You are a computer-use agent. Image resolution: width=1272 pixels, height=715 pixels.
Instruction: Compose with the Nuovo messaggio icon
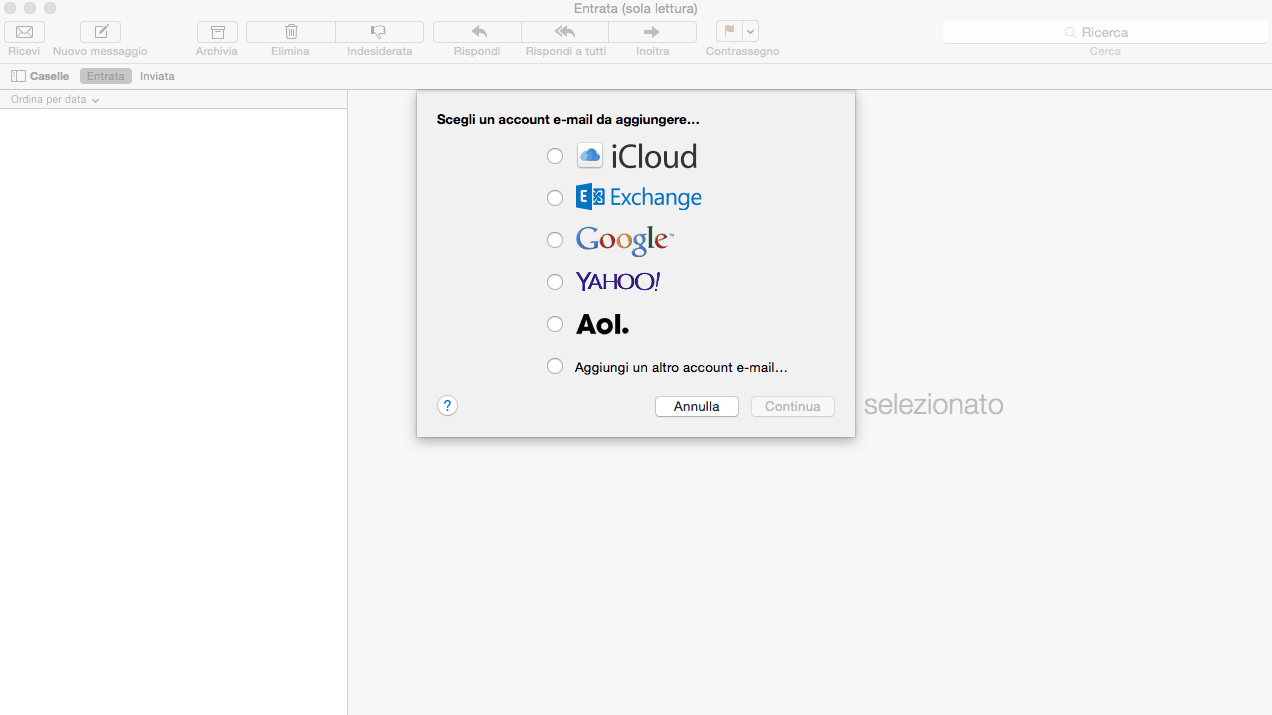click(x=100, y=32)
